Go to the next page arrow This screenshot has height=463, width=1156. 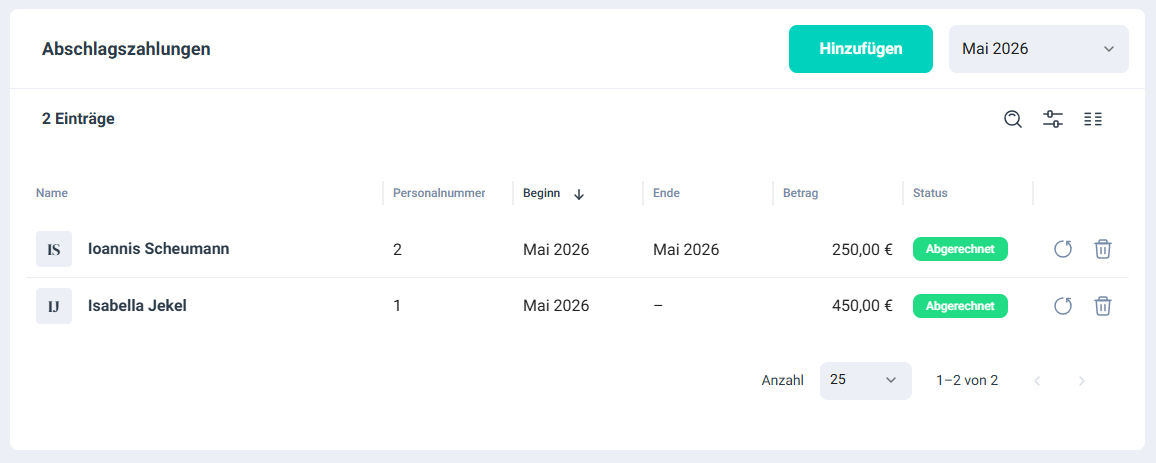1082,380
